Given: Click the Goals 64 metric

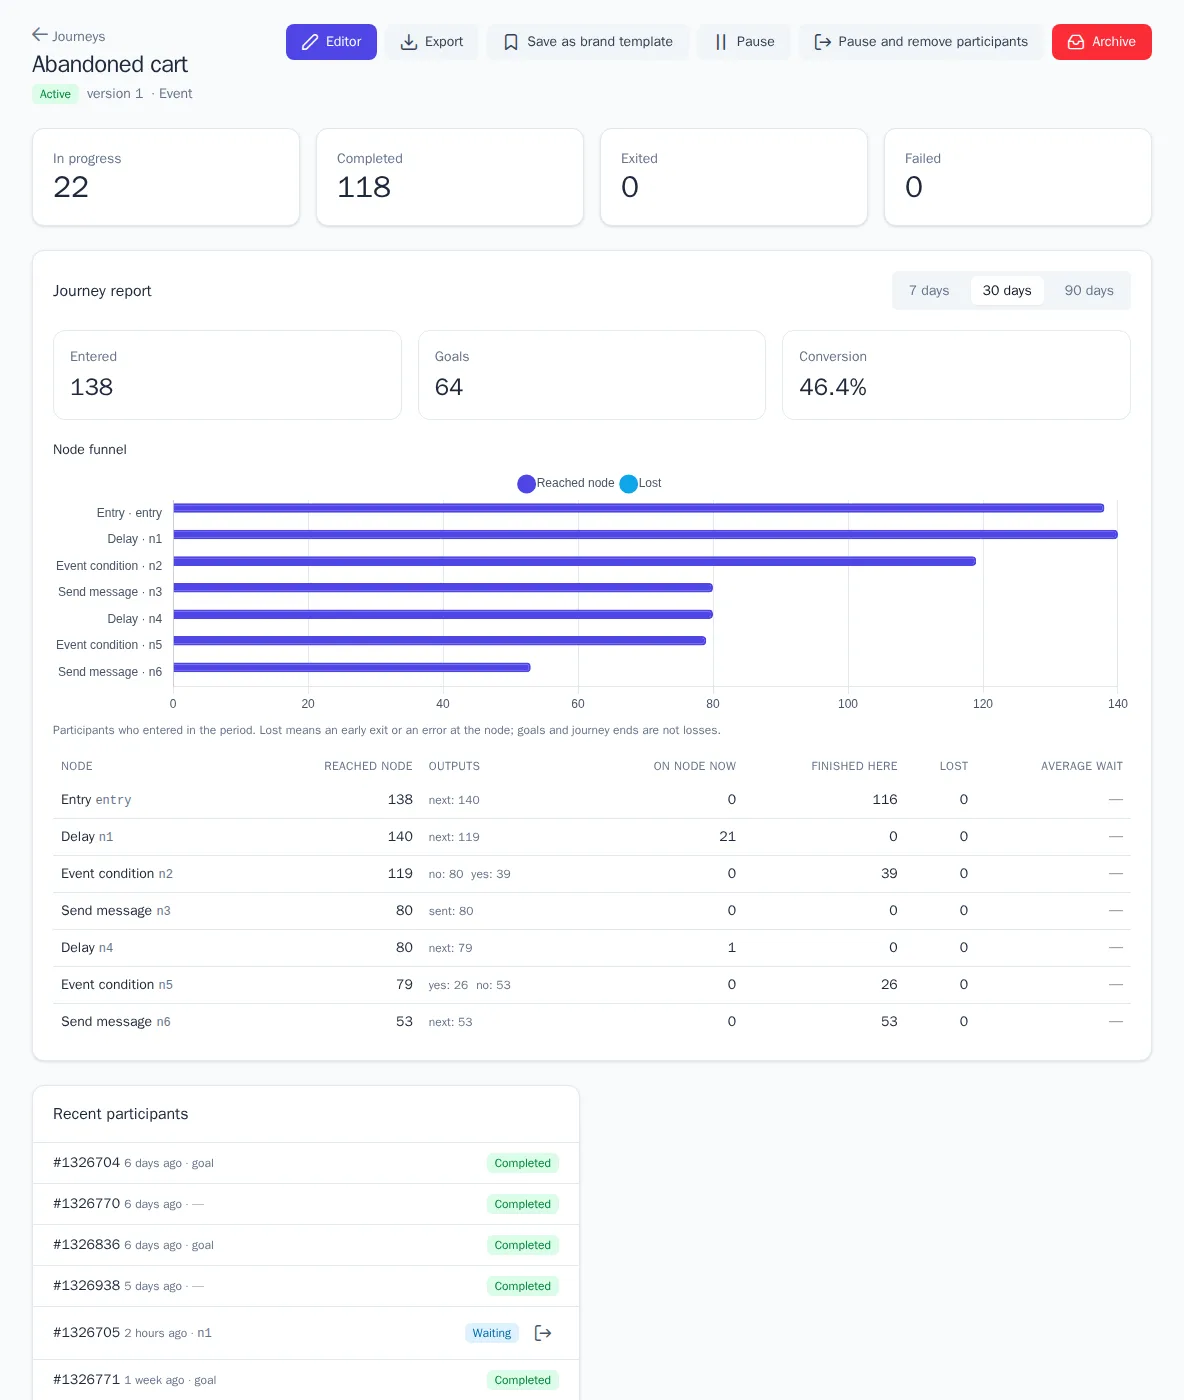Looking at the screenshot, I should [592, 375].
